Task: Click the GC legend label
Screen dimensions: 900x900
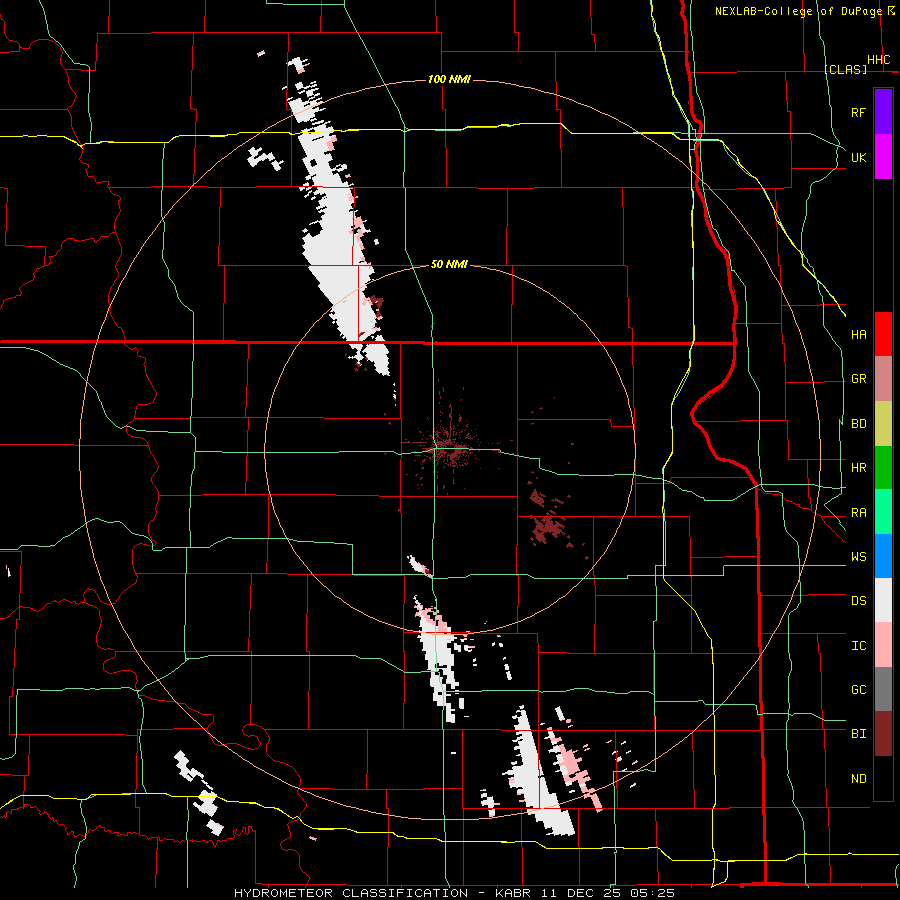Action: 858,690
